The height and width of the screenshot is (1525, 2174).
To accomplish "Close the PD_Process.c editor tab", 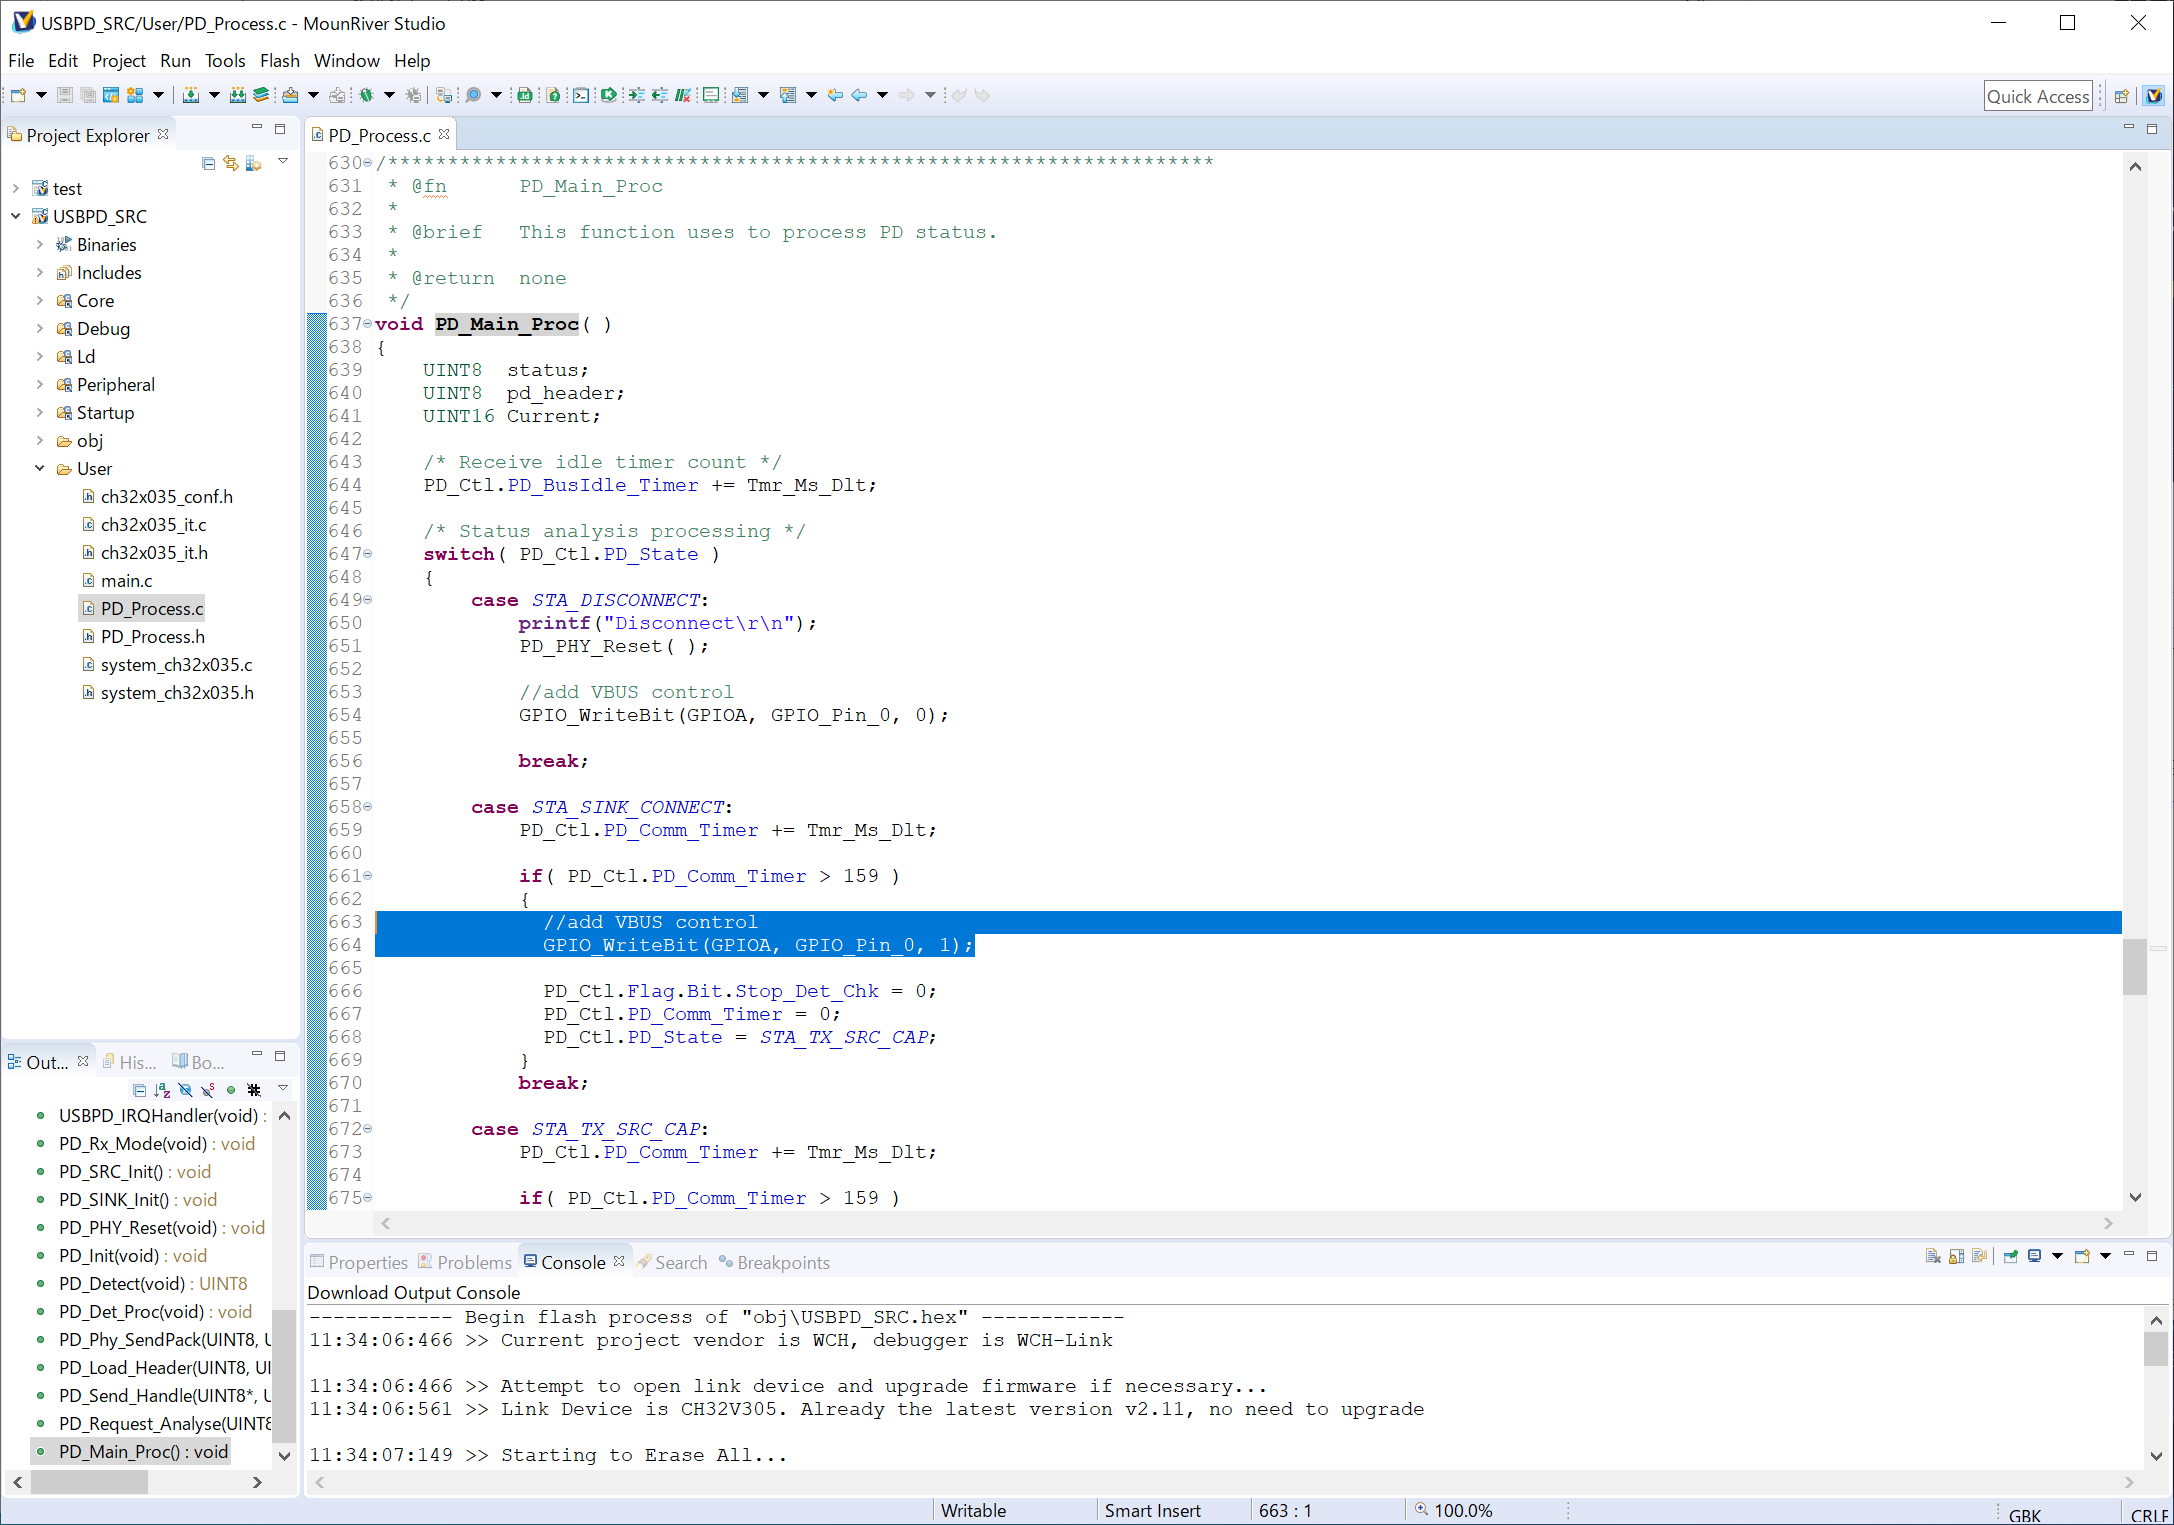I will (x=444, y=134).
